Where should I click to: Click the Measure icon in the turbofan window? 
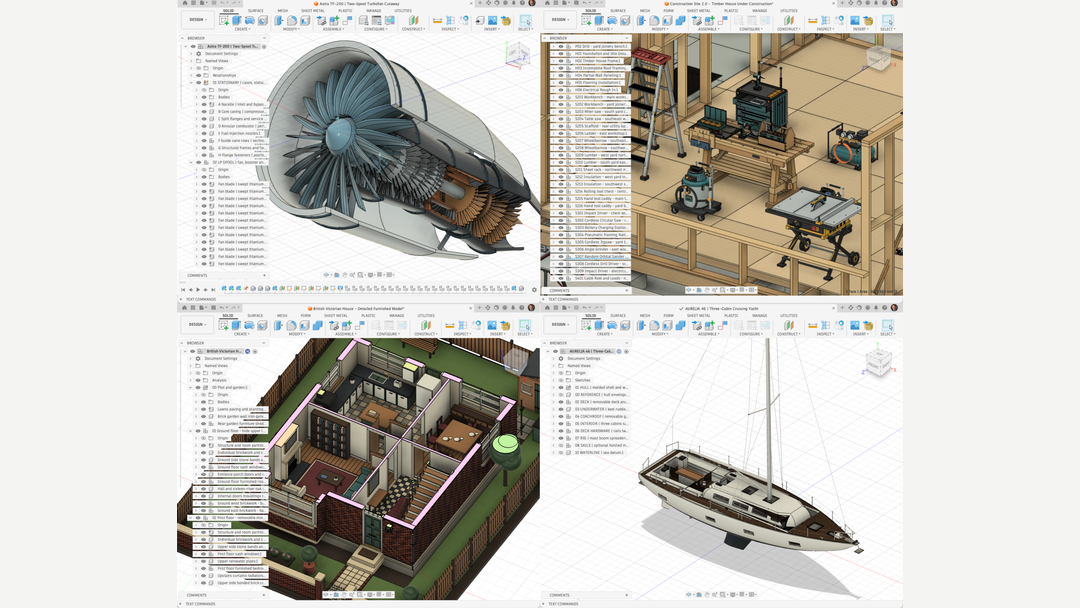click(437, 21)
